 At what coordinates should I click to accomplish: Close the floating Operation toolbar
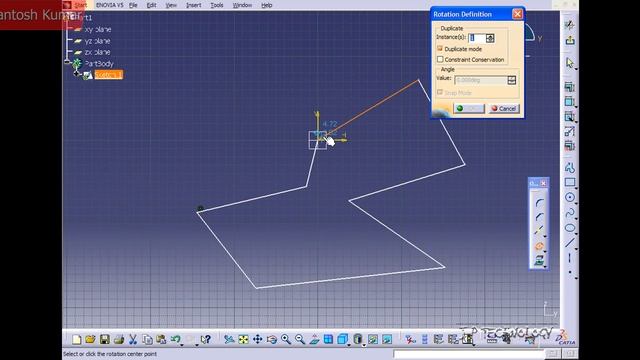543,183
